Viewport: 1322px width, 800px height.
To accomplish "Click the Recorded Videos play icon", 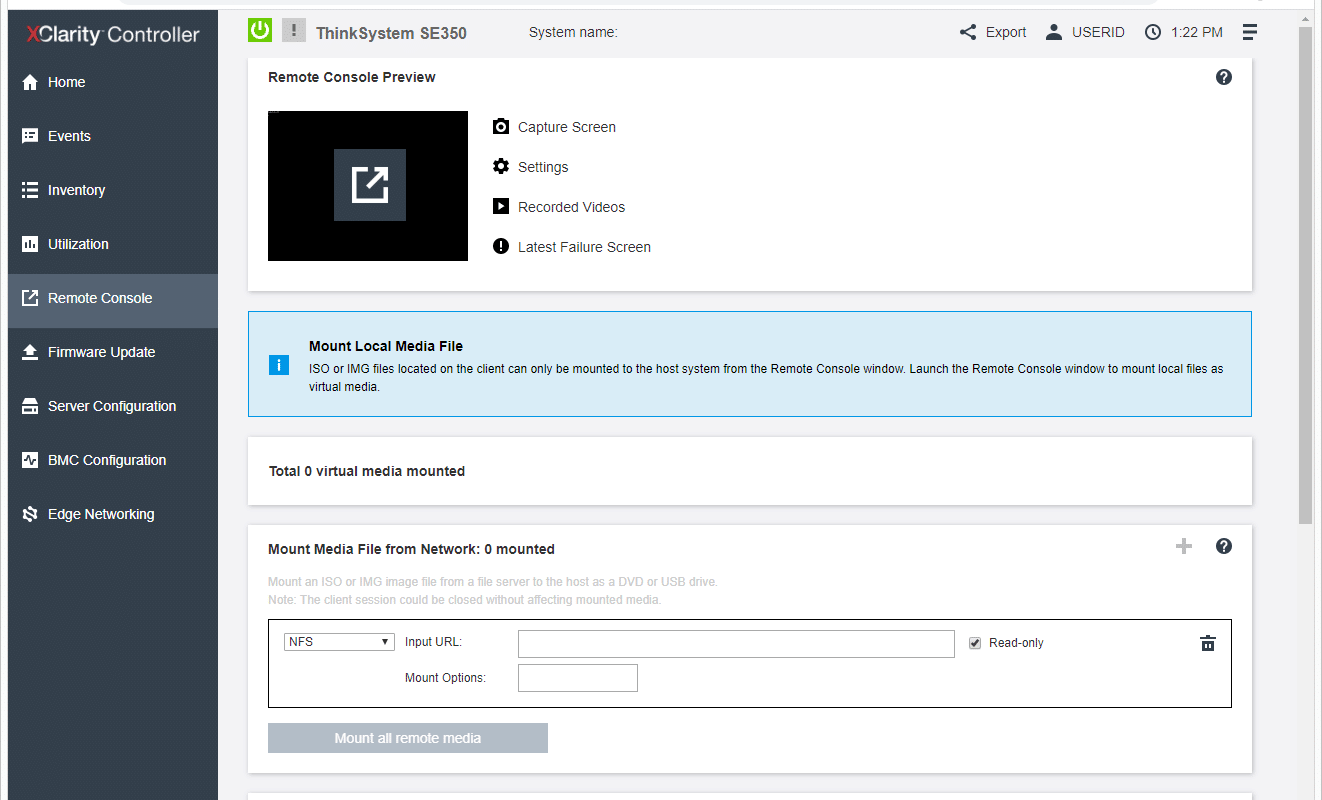I will (501, 207).
